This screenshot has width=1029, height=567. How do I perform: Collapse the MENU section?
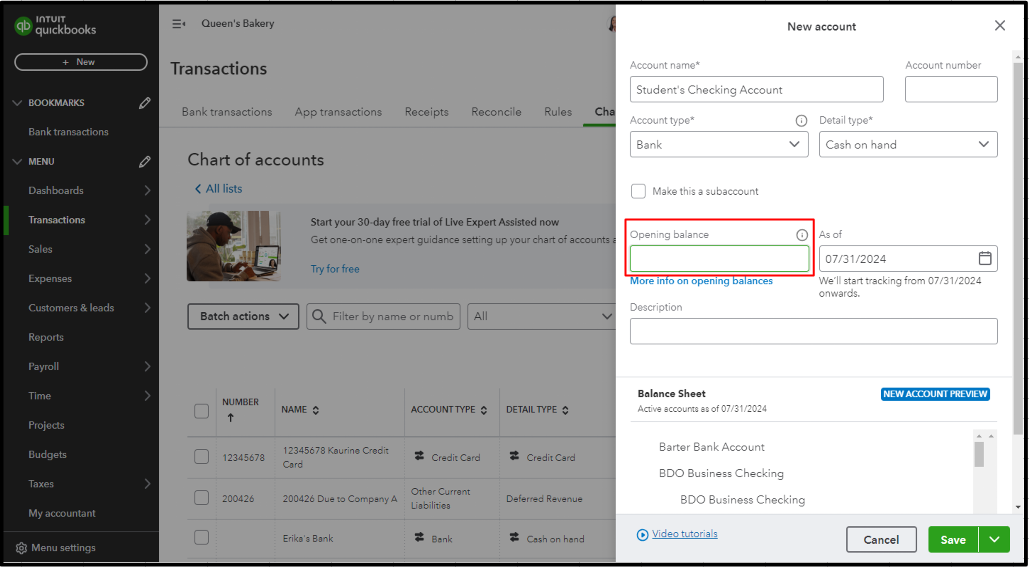(17, 161)
